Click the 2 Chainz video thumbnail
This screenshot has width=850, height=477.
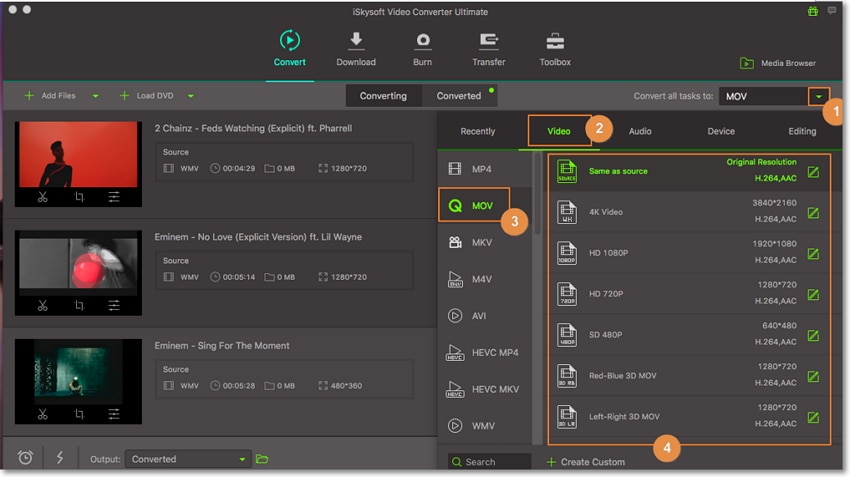(79, 154)
